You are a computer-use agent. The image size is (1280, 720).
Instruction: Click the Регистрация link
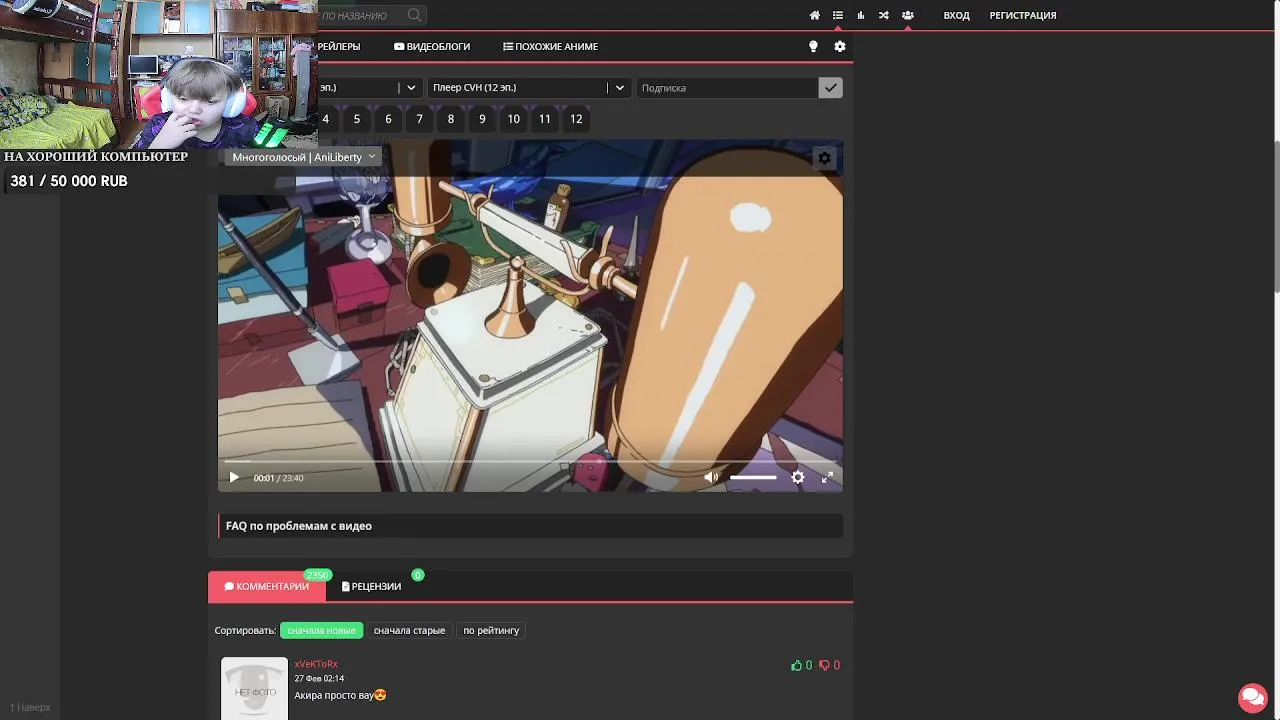[1023, 15]
